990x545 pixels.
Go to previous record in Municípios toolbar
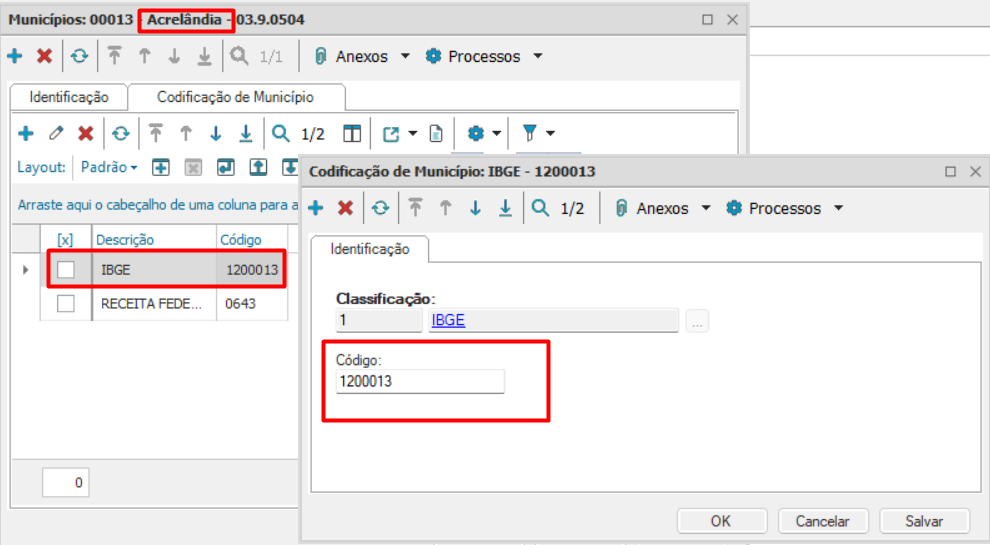(145, 56)
